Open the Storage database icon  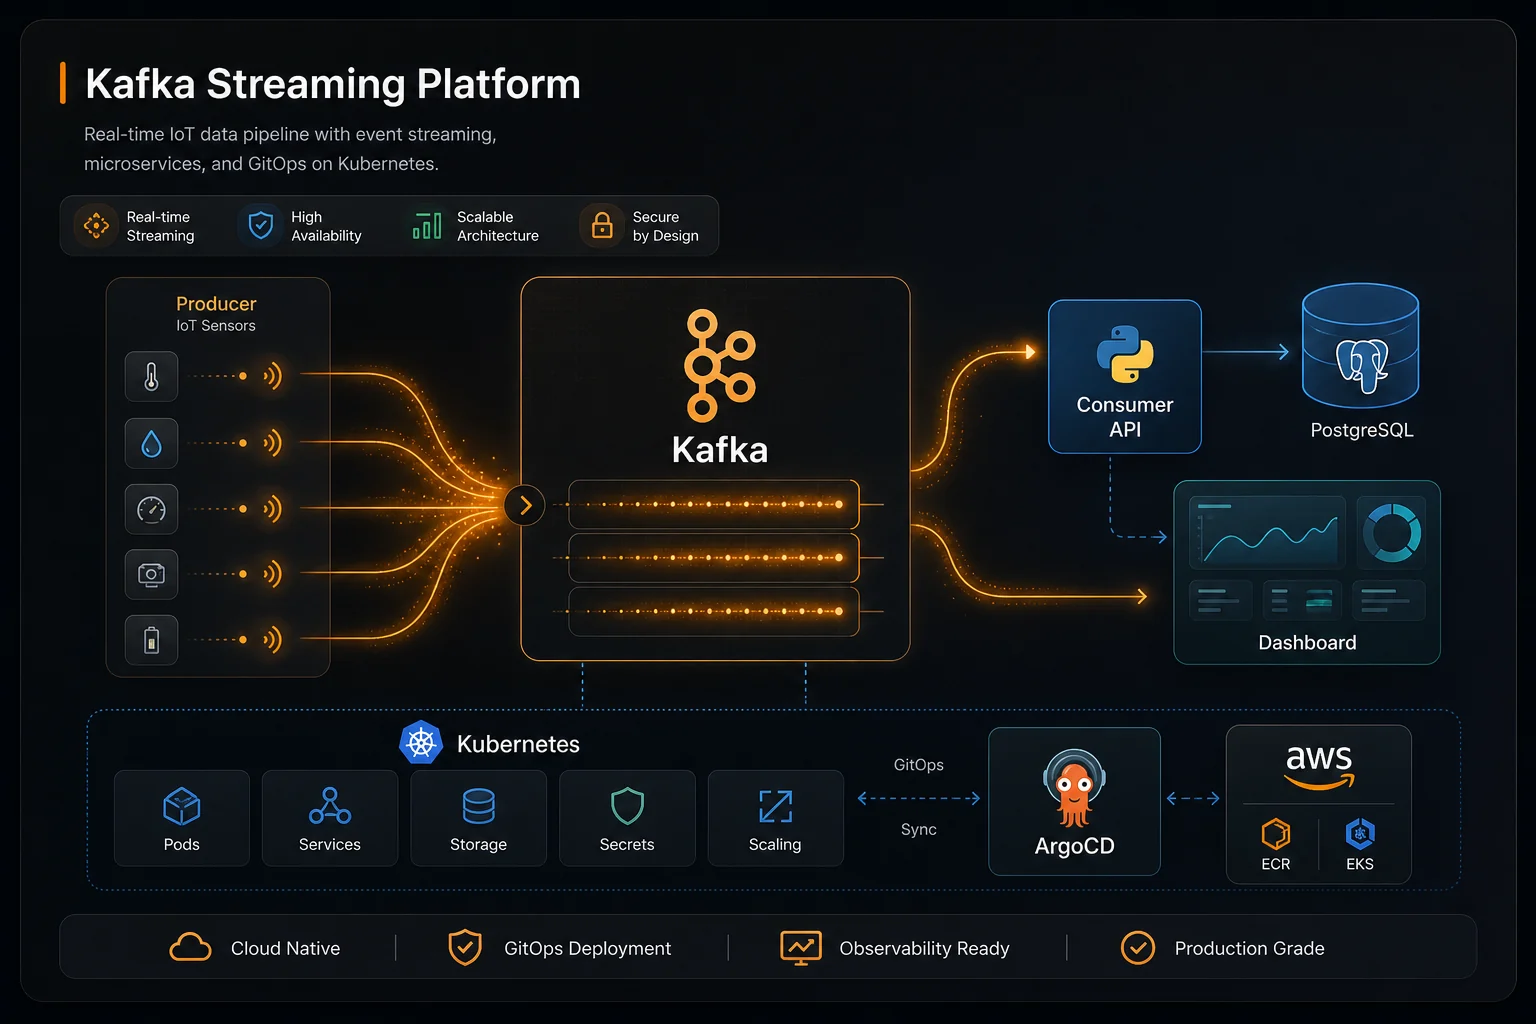[478, 806]
